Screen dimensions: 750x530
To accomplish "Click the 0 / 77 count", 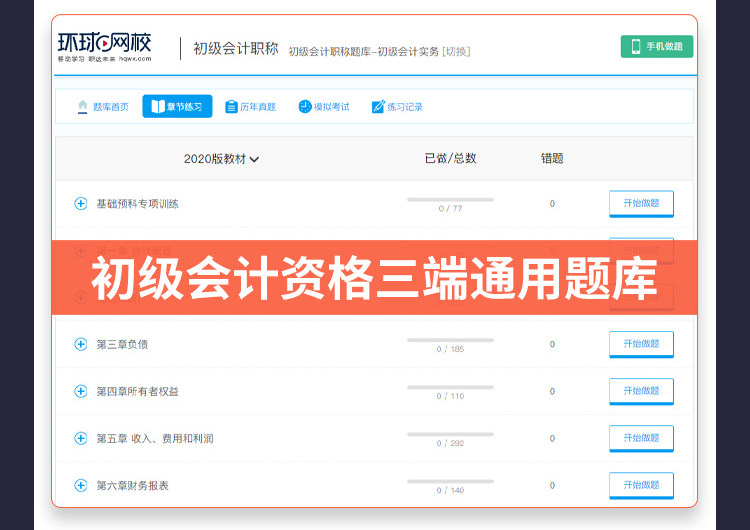I will 450,209.
